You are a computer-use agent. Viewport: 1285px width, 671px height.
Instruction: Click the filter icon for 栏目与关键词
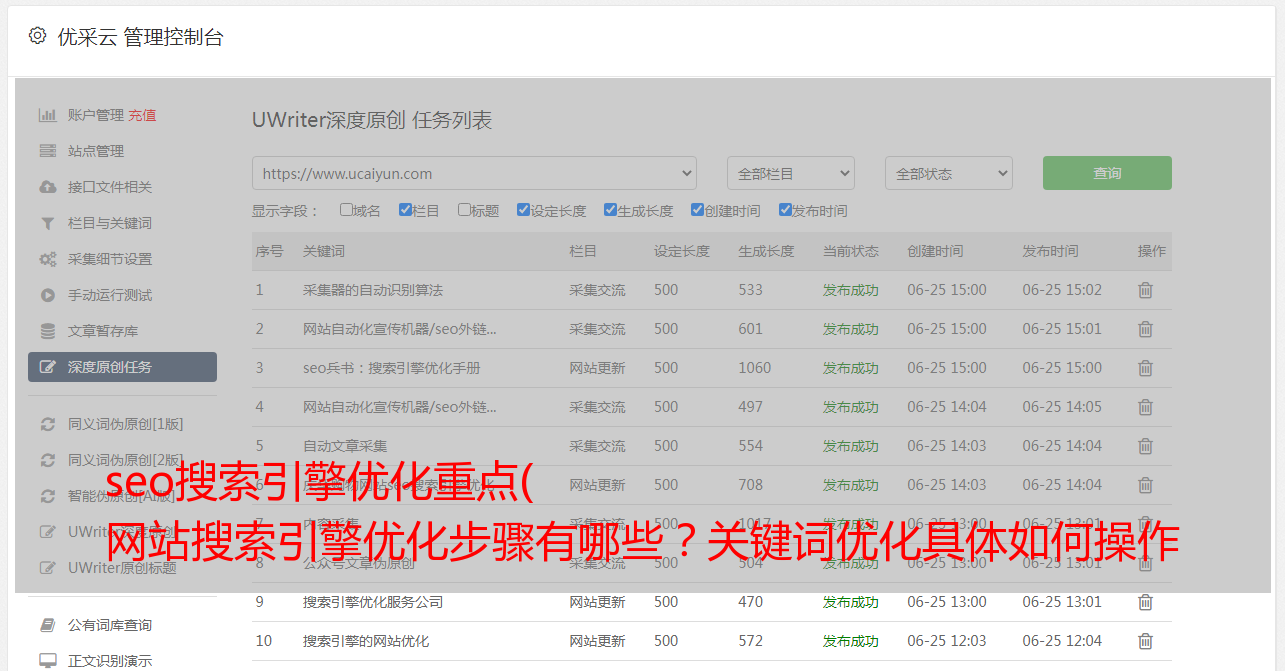tap(47, 223)
